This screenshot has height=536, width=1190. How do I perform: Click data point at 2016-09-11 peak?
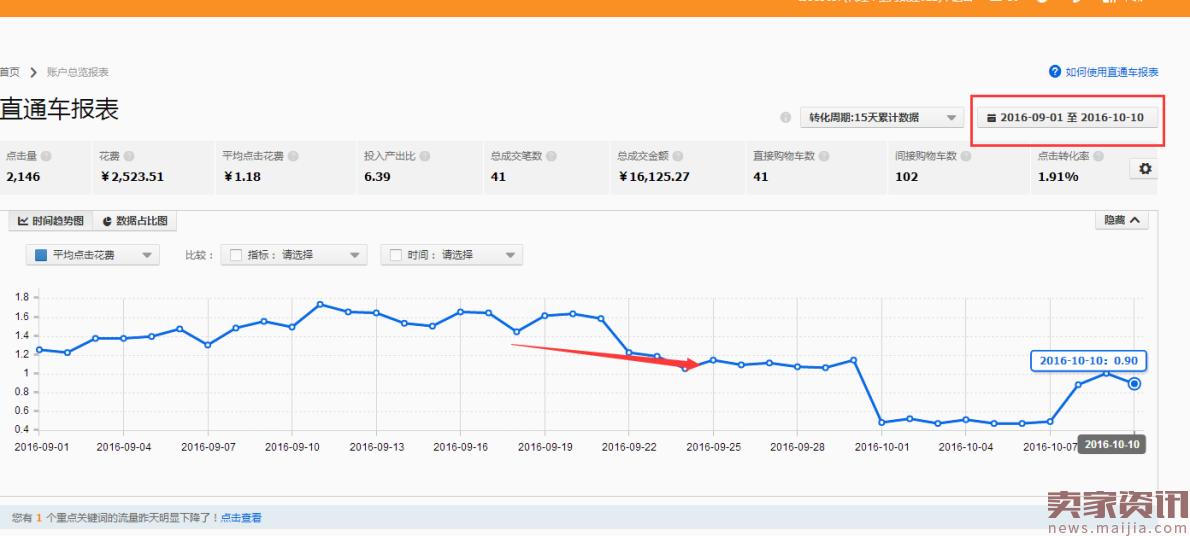tap(320, 304)
